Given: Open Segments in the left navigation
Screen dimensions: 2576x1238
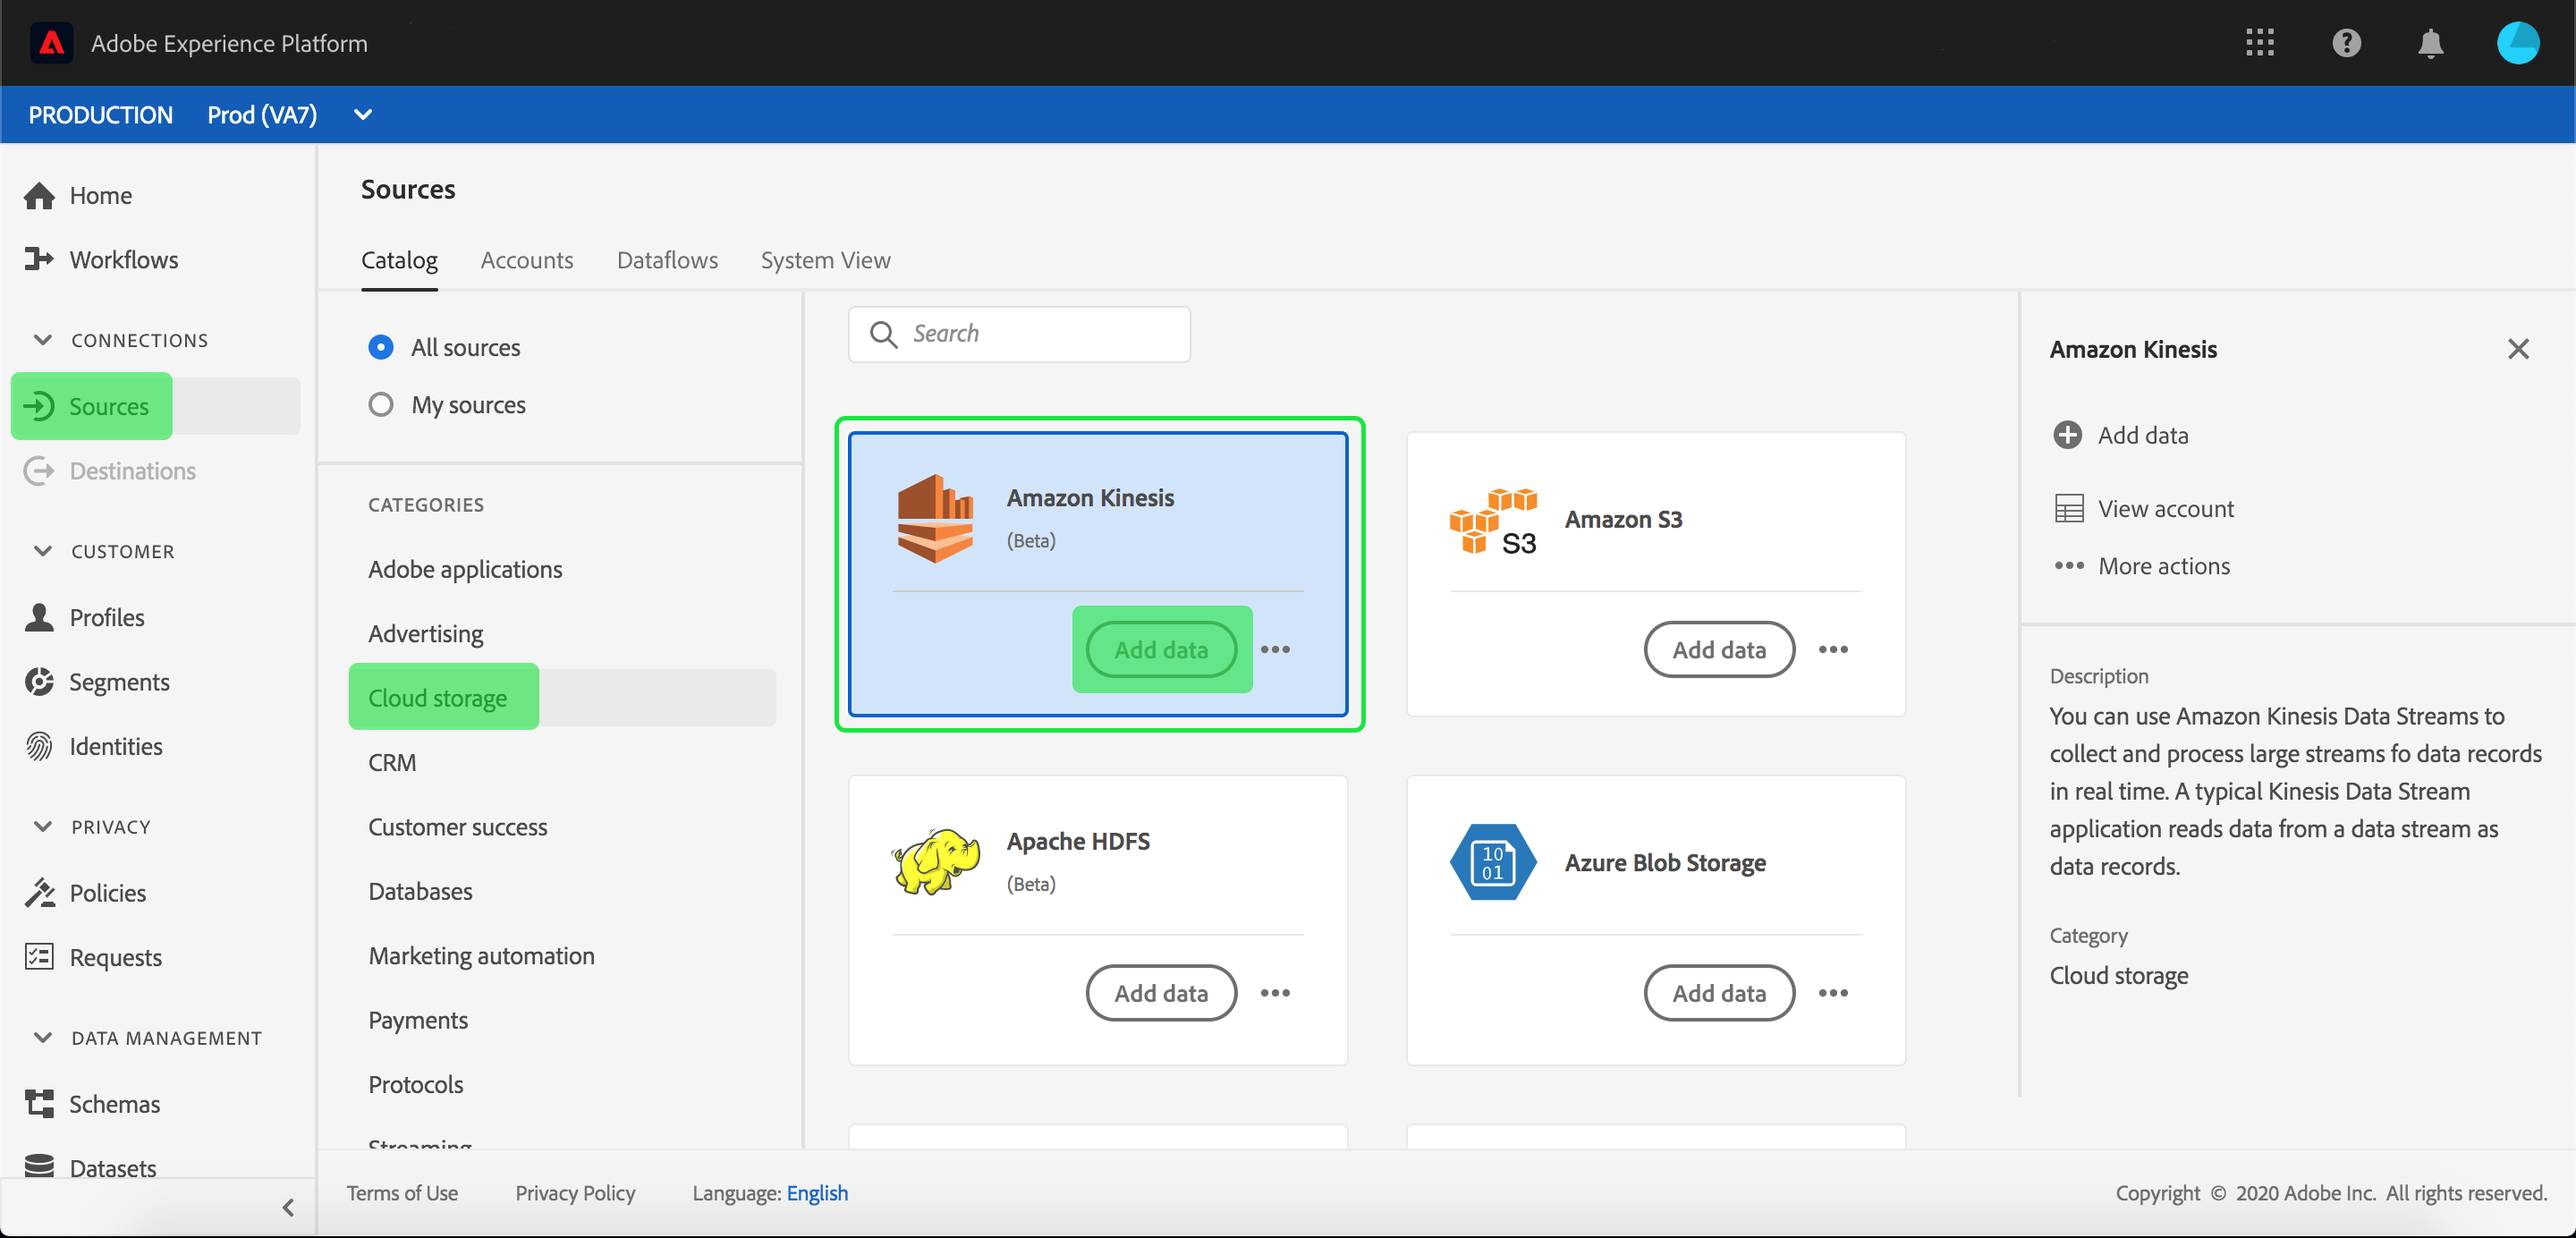Looking at the screenshot, I should 119,681.
